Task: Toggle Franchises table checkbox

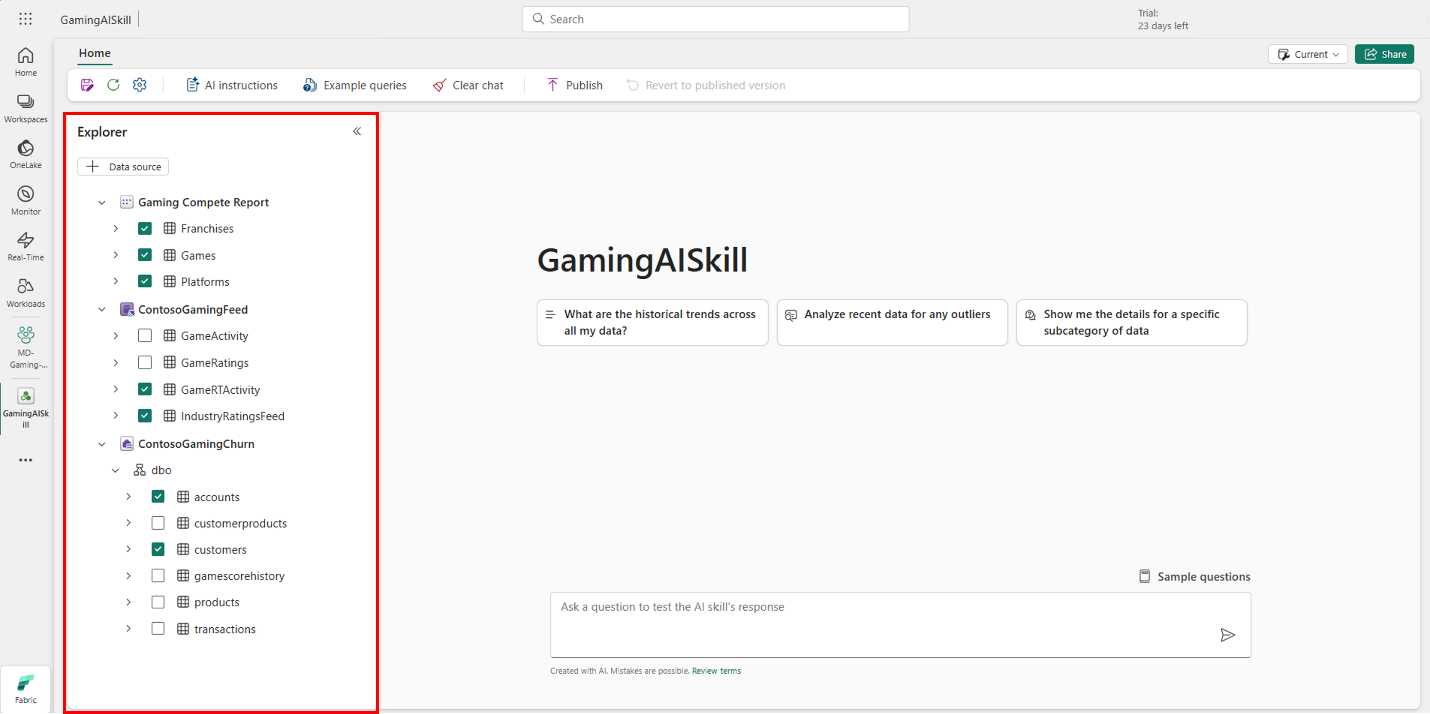Action: (x=145, y=229)
